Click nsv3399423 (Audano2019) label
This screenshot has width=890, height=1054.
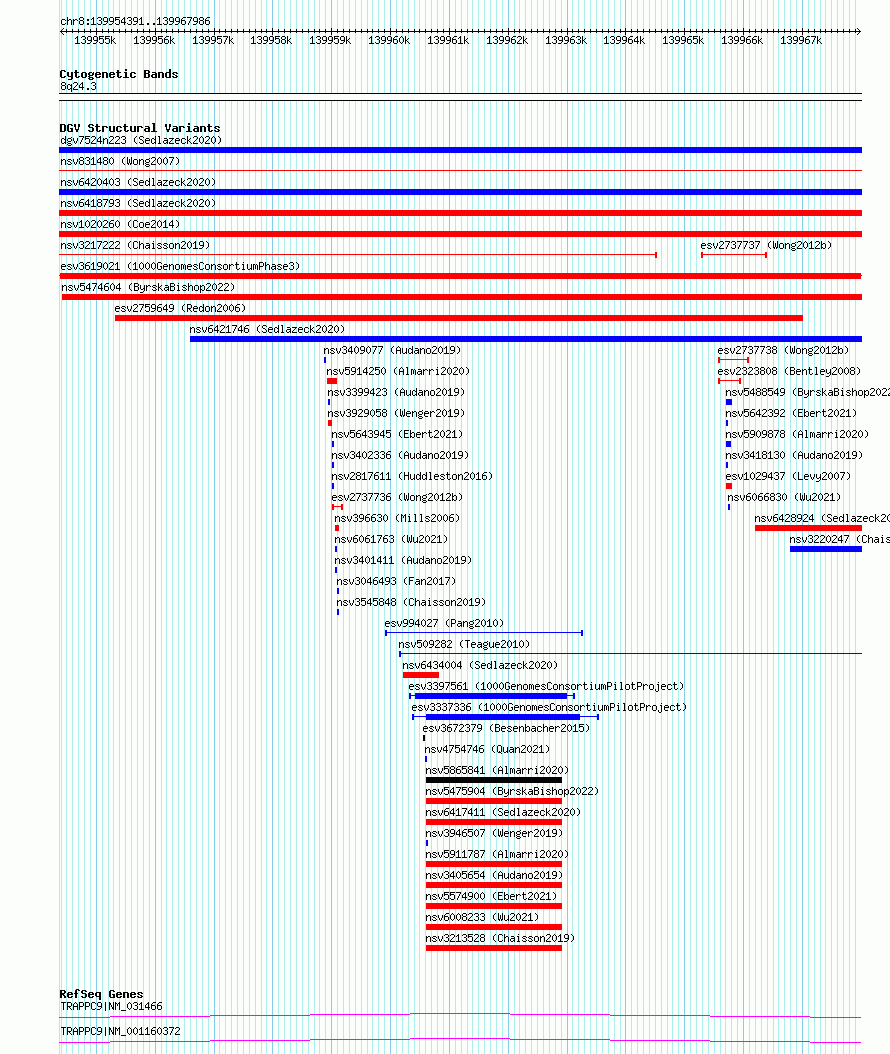click(x=396, y=393)
